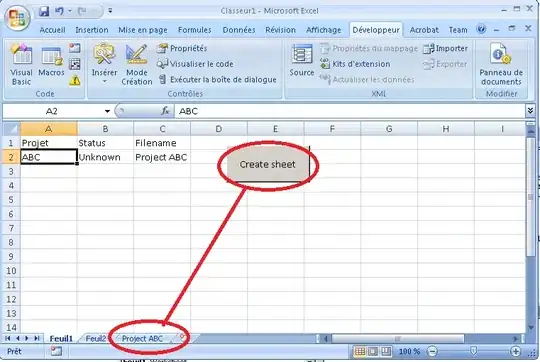
Task: Open the XML Source pane
Action: point(302,60)
